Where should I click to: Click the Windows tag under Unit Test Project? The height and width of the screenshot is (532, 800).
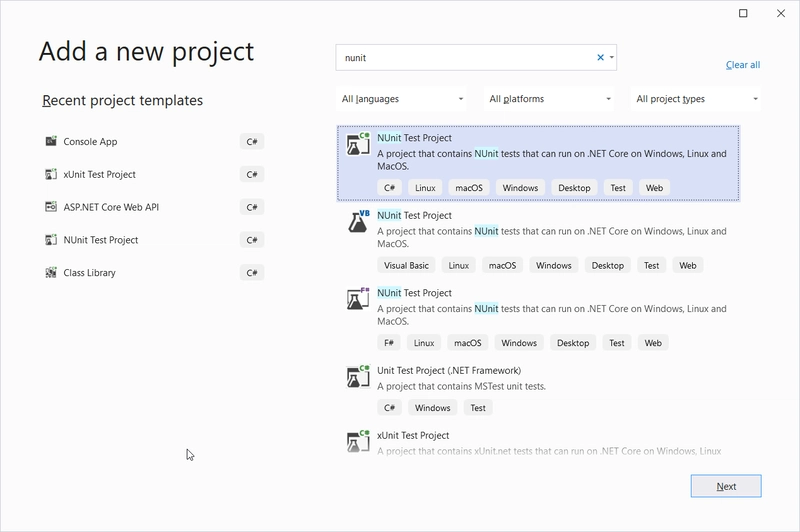pos(433,408)
